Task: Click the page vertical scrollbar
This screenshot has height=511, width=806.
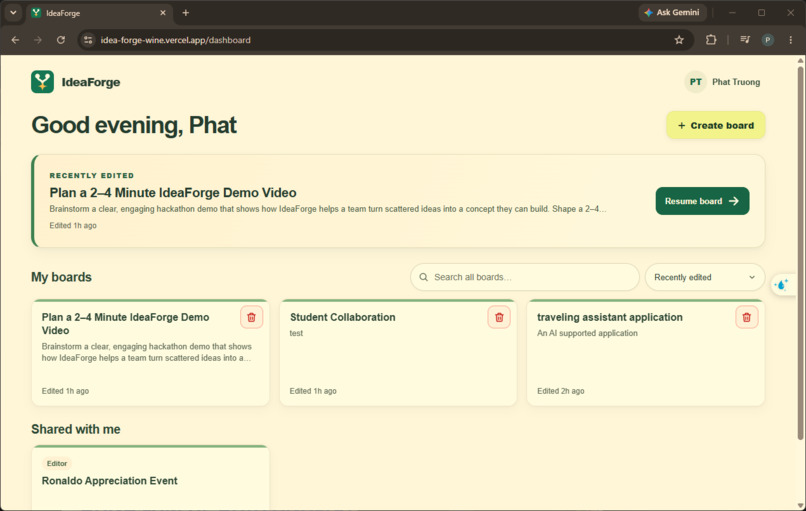Action: [x=800, y=253]
